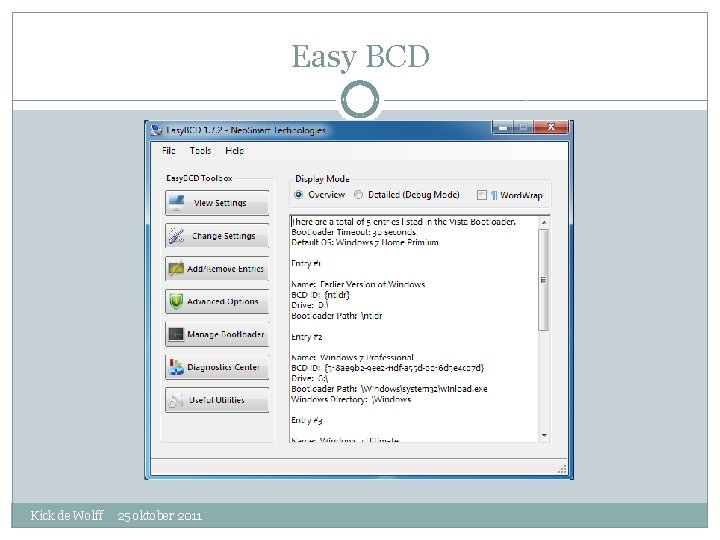Image resolution: width=720 pixels, height=540 pixels.
Task: Go to Add/Remove Entries label
Action: [x=225, y=269]
